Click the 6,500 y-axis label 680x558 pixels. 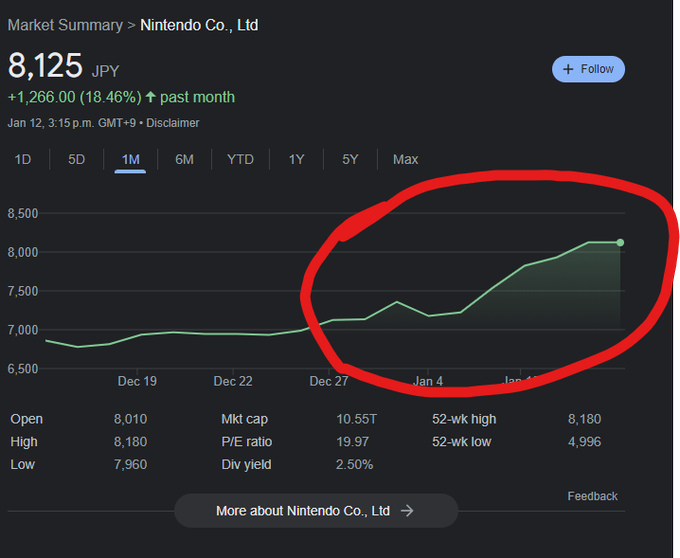tap(23, 369)
